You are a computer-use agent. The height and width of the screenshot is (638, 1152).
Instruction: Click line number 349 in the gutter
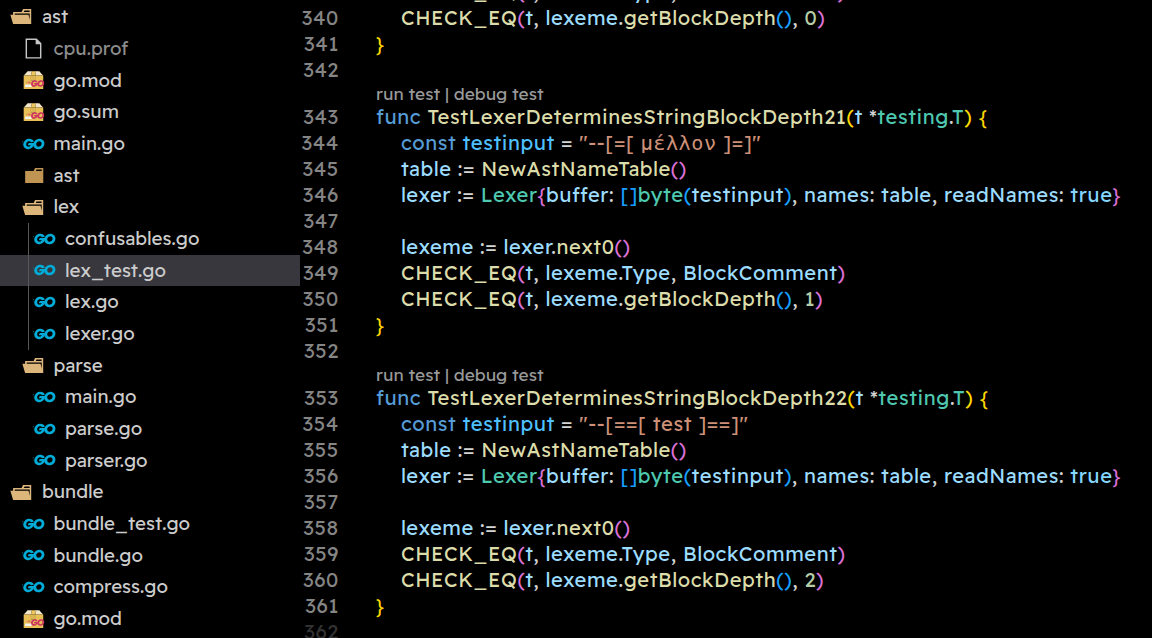coord(319,273)
